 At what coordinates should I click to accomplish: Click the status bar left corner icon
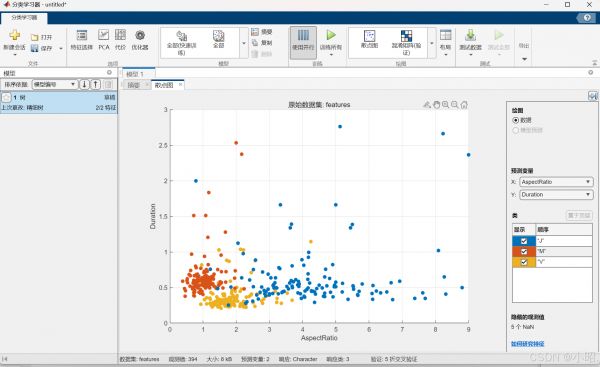pyautogui.click(x=5, y=359)
